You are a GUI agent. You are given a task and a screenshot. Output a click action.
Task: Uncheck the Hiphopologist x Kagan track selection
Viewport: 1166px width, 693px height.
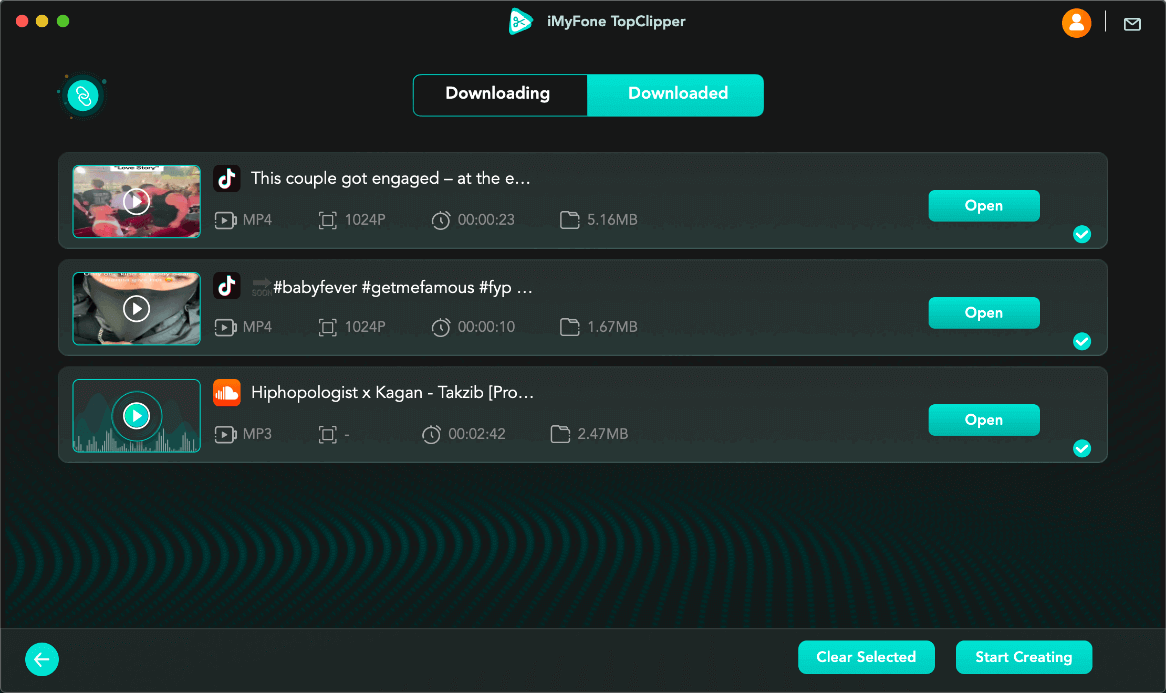[x=1082, y=449]
